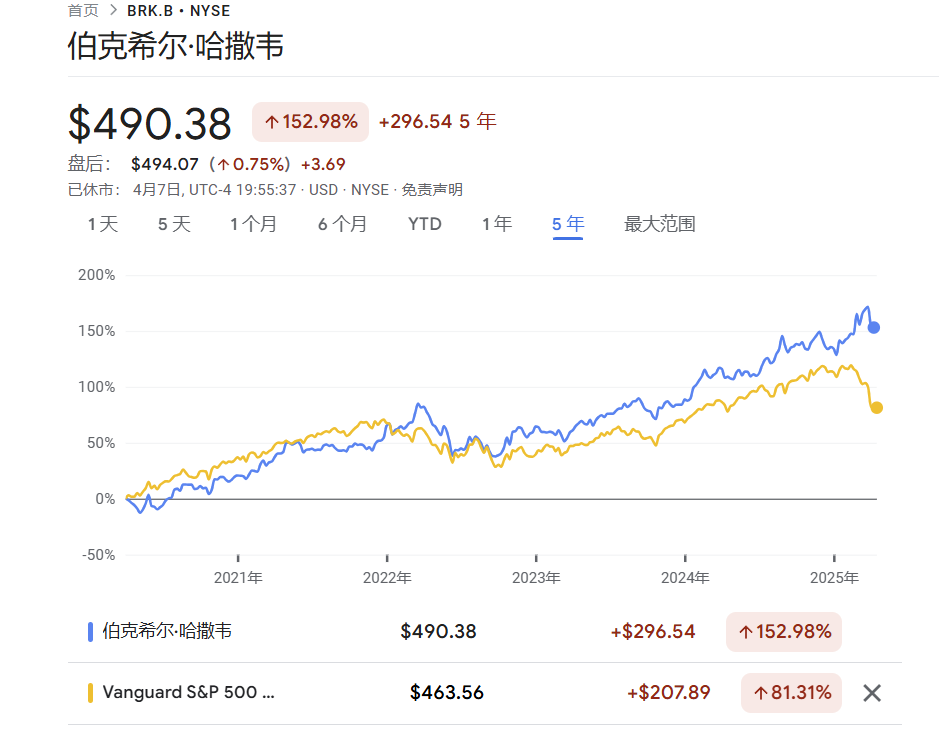This screenshot has height=740, width=939.
Task: Open the 首页 breadcrumb link
Action: pos(83,11)
